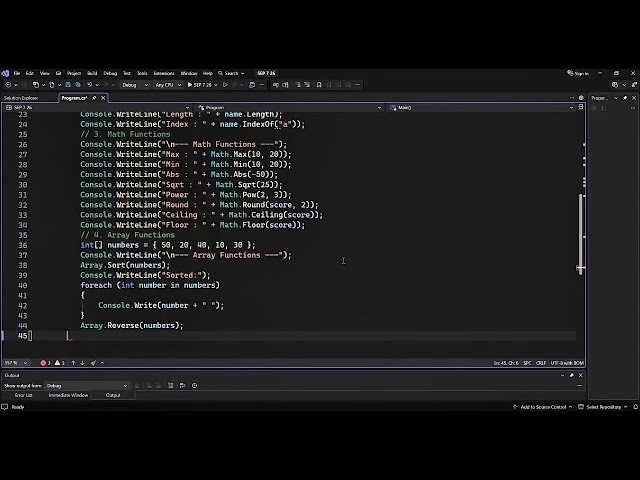Click on 'Array.Reverse(numbers);' code line
This screenshot has height=480, width=640.
(132, 326)
